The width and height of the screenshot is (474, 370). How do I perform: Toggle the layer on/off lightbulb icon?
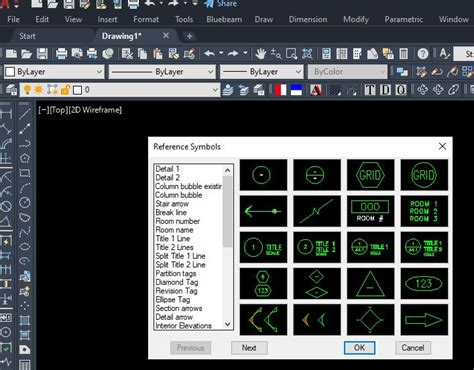tap(27, 89)
